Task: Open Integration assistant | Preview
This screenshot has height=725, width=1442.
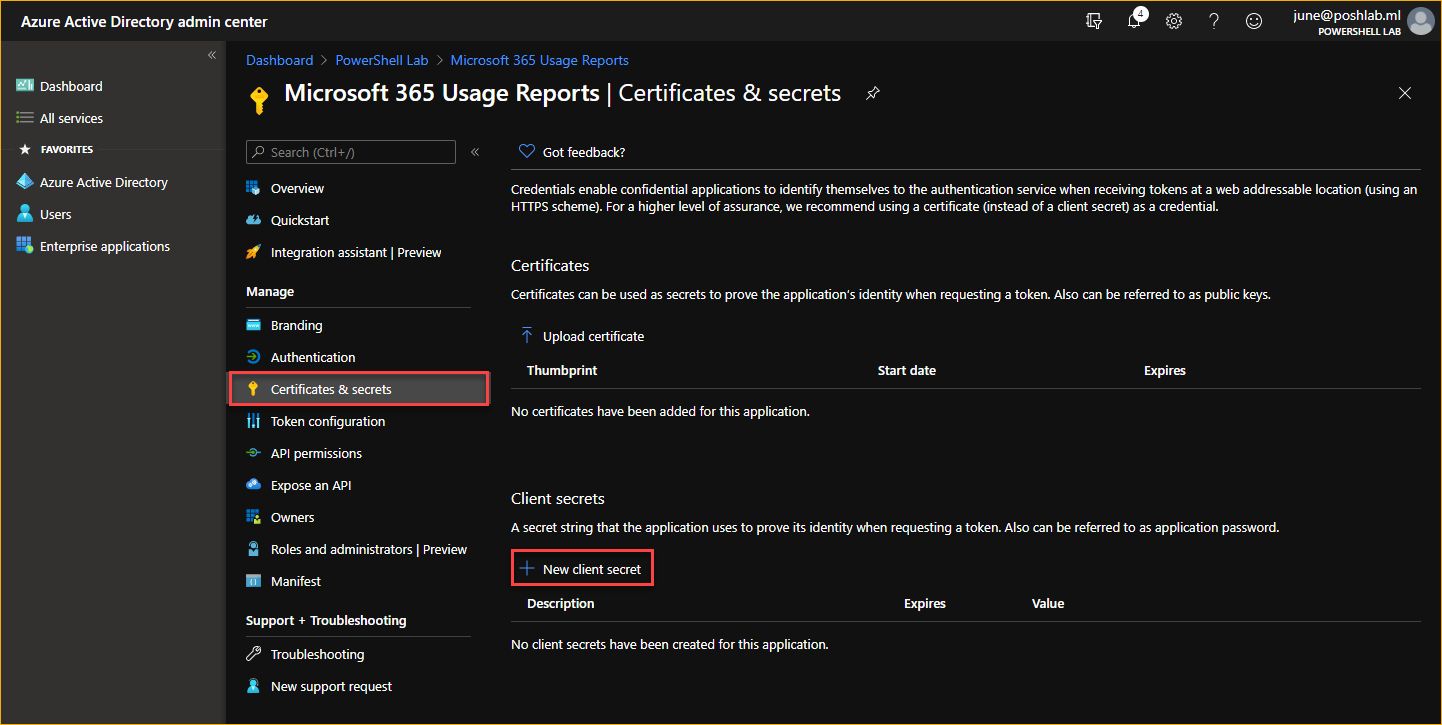Action: coord(356,252)
